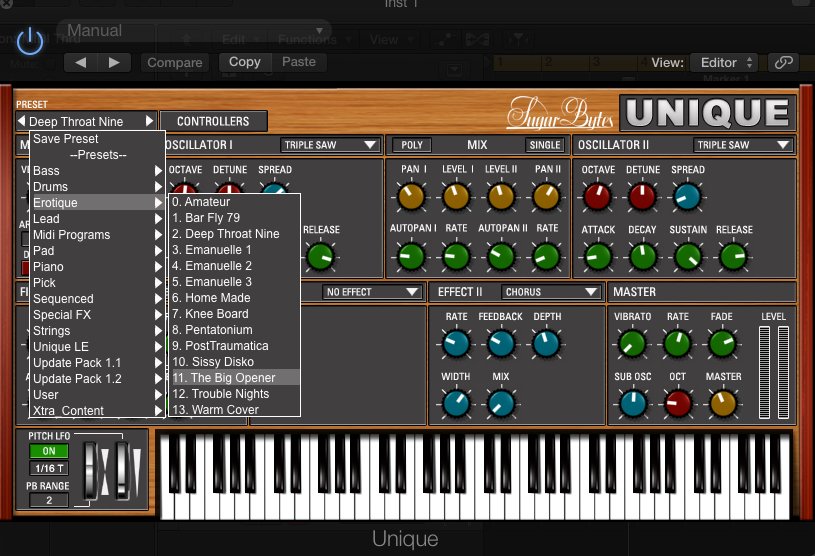Click the chorus FEEDBACK knob
The height and width of the screenshot is (556, 815).
pyautogui.click(x=501, y=344)
